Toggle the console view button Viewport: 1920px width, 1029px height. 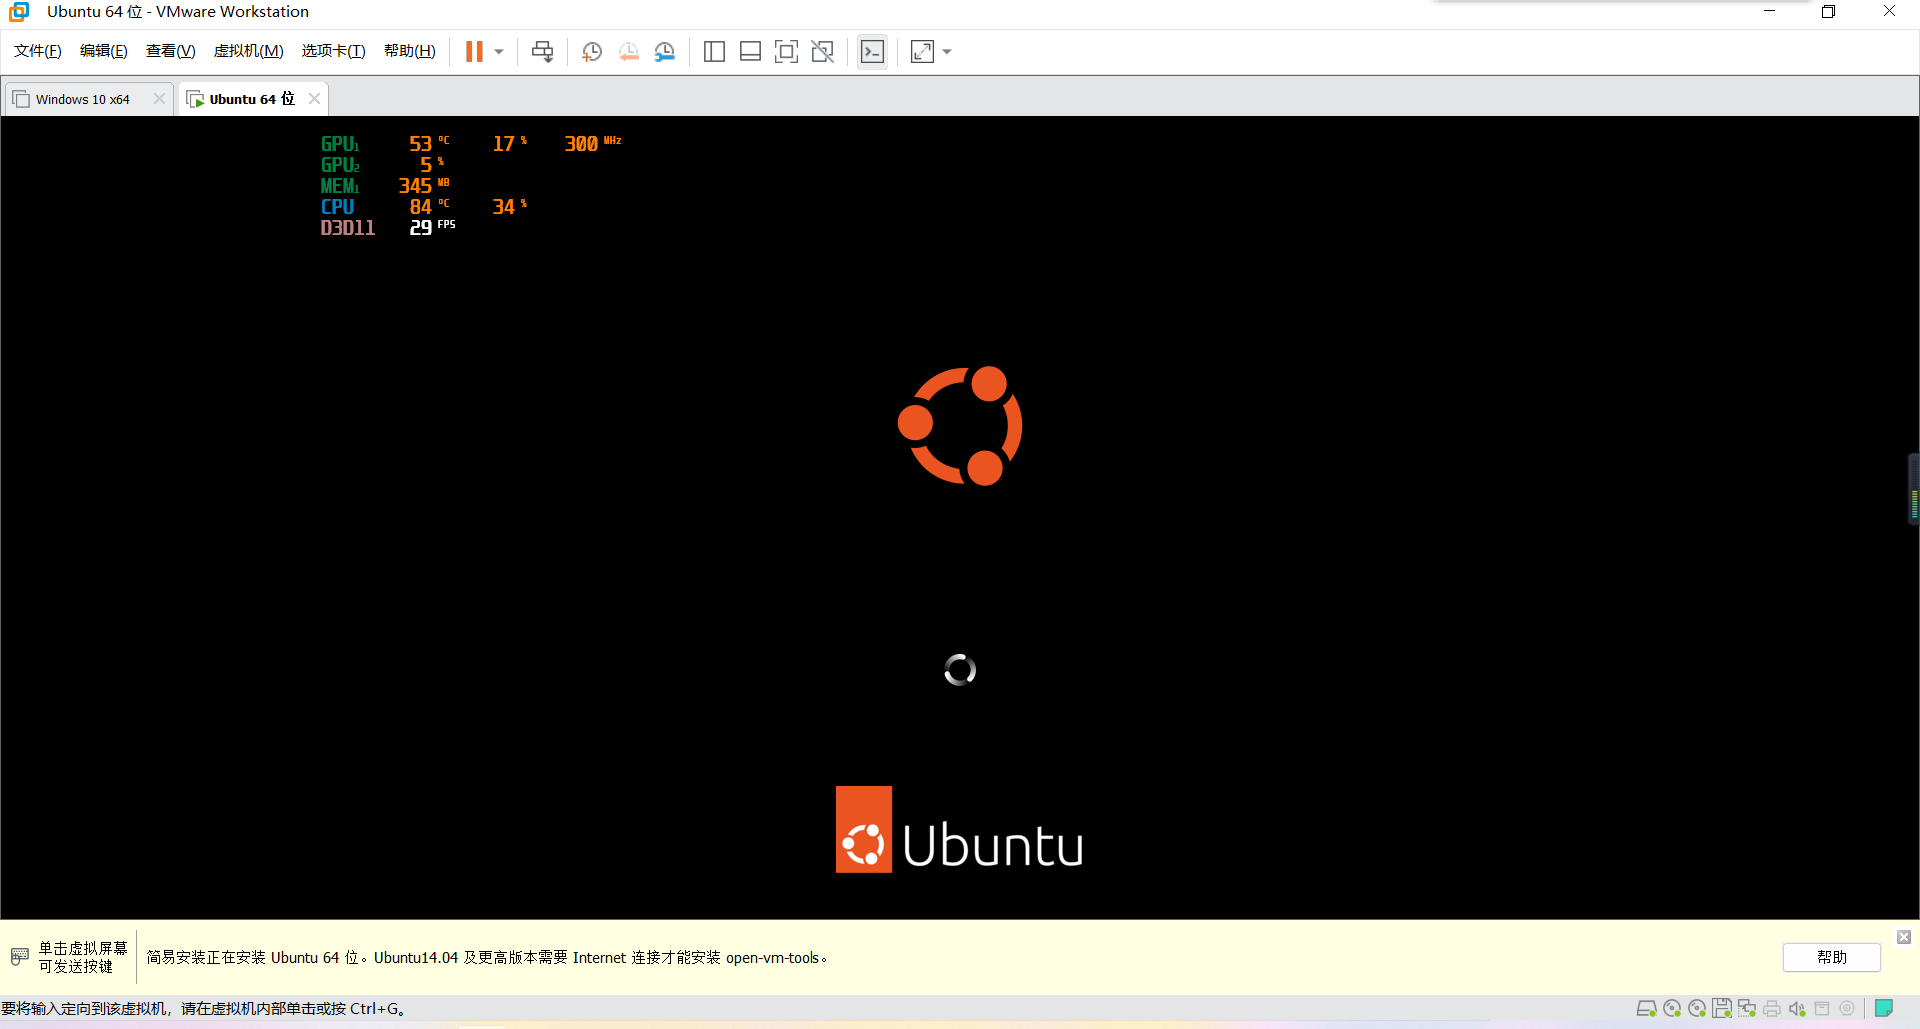872,51
